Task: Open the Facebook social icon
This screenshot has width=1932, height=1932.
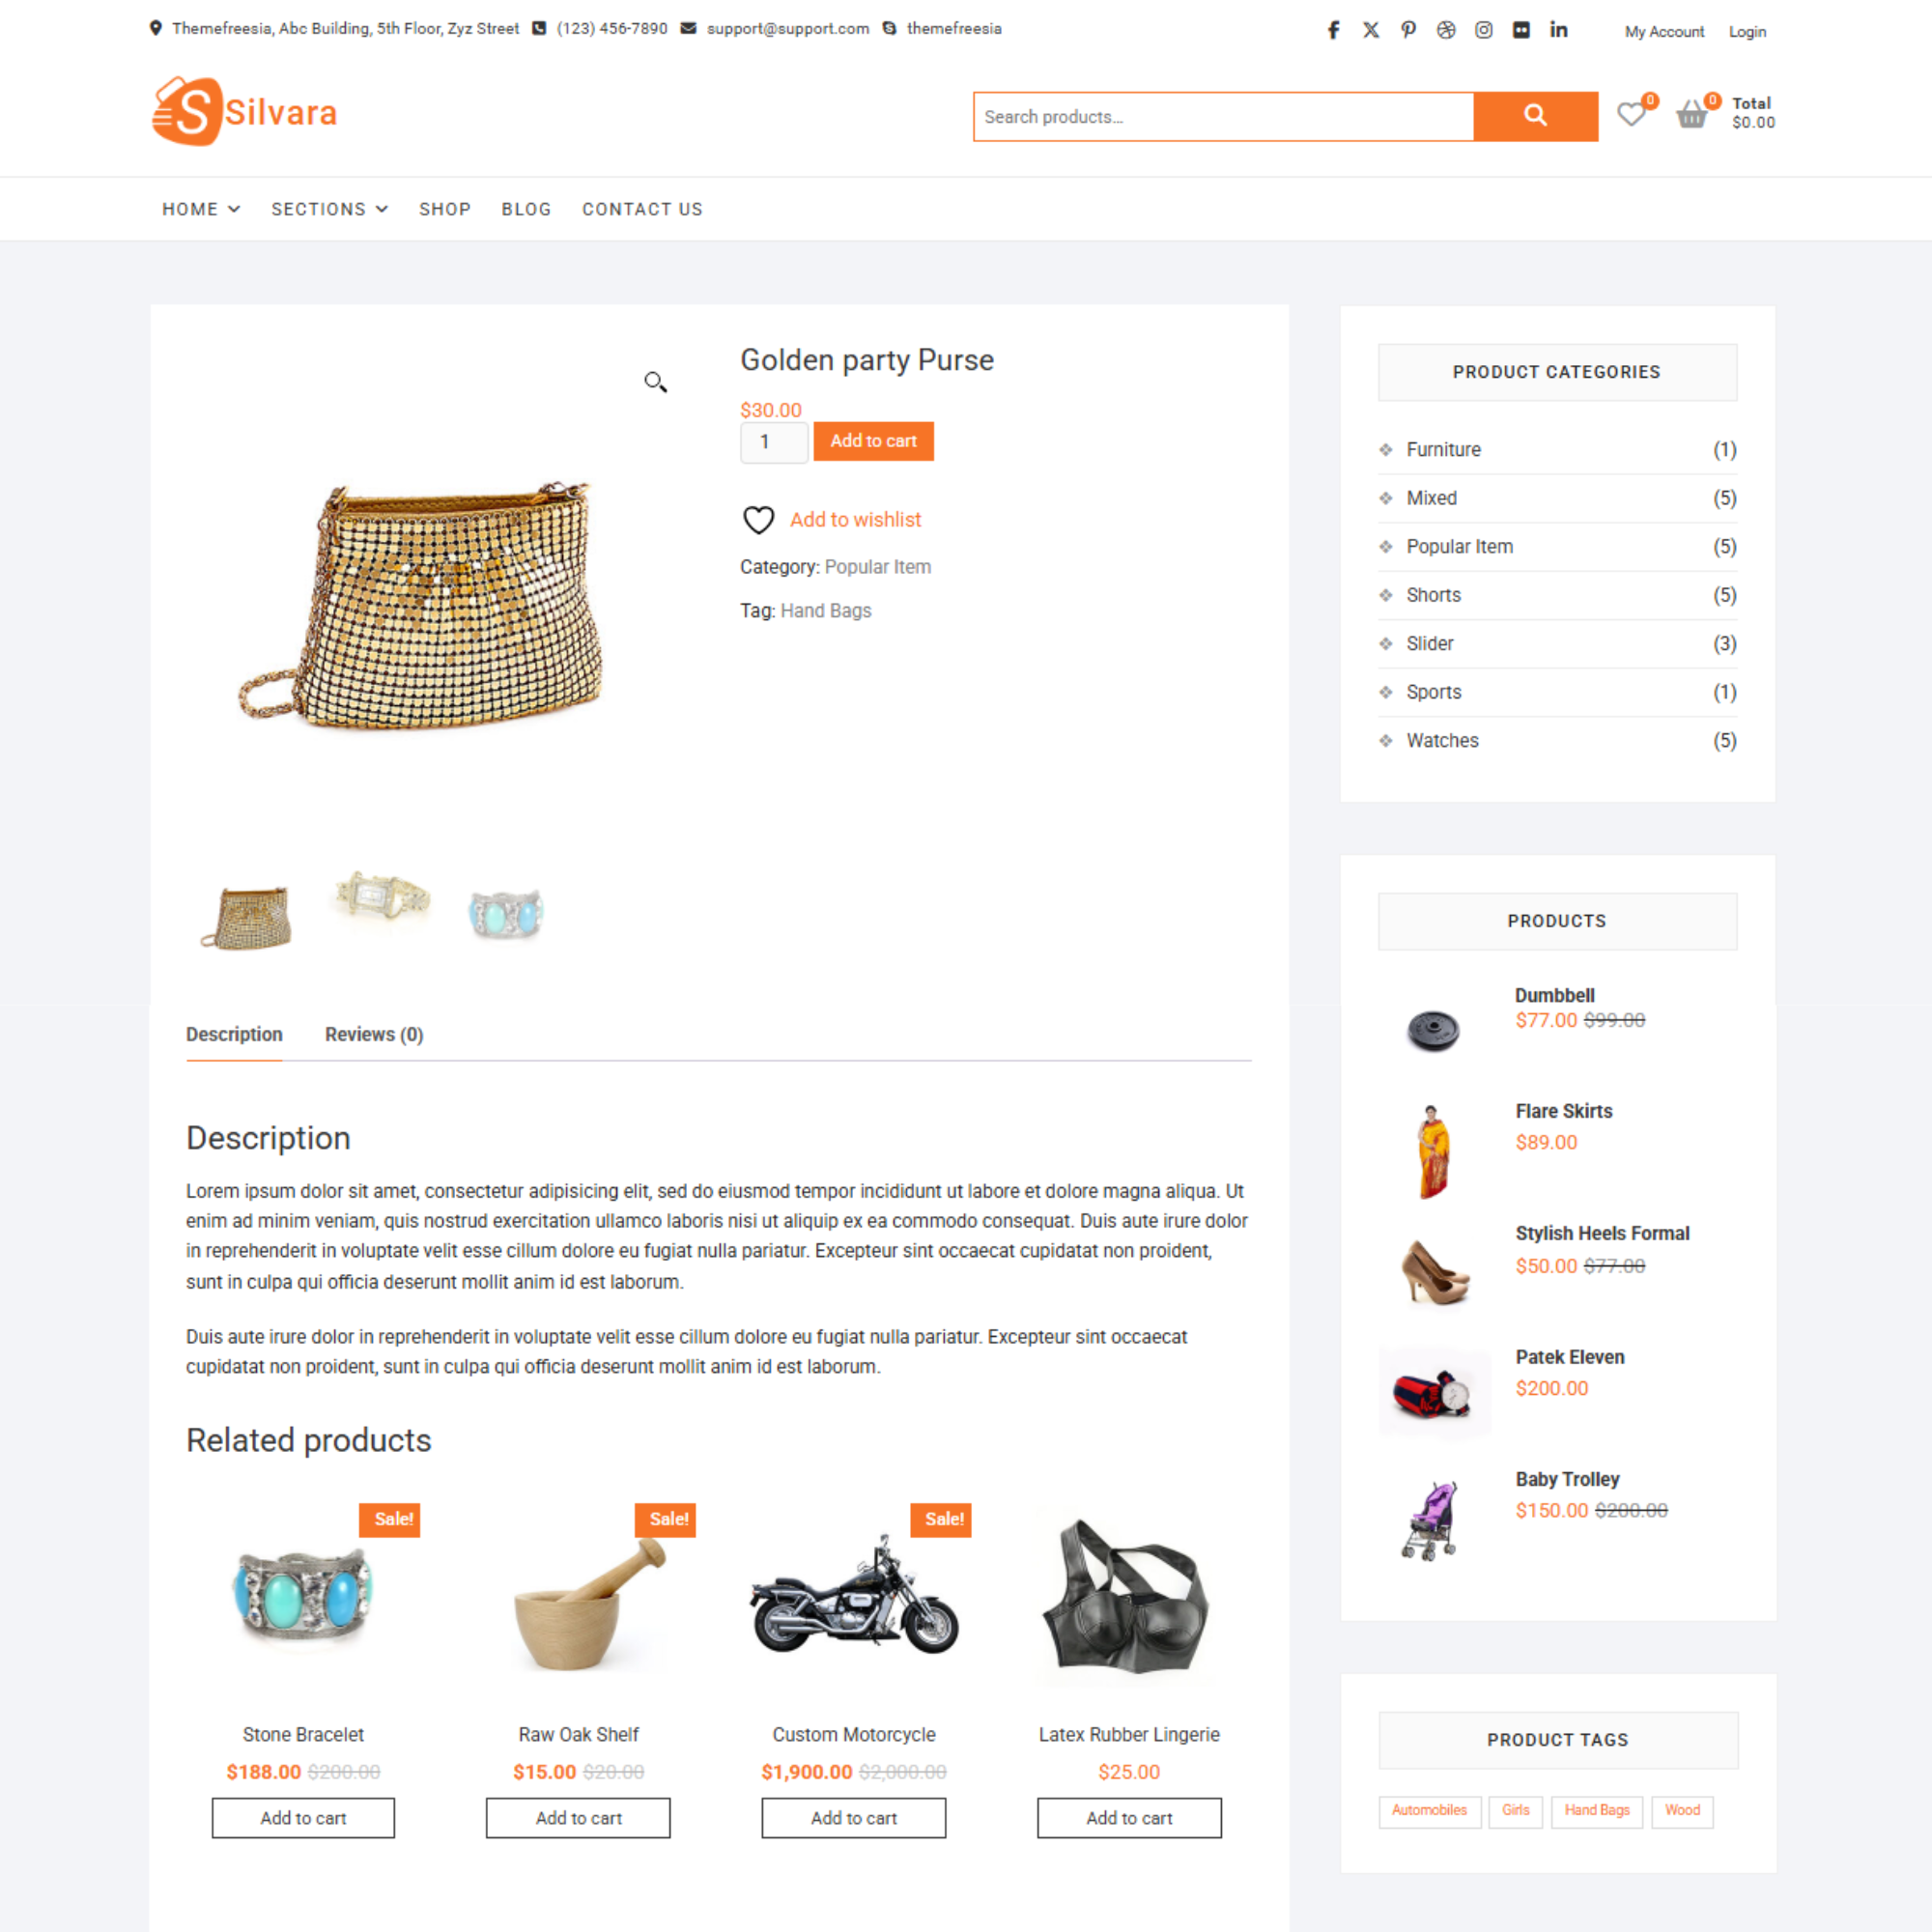Action: coord(1333,30)
